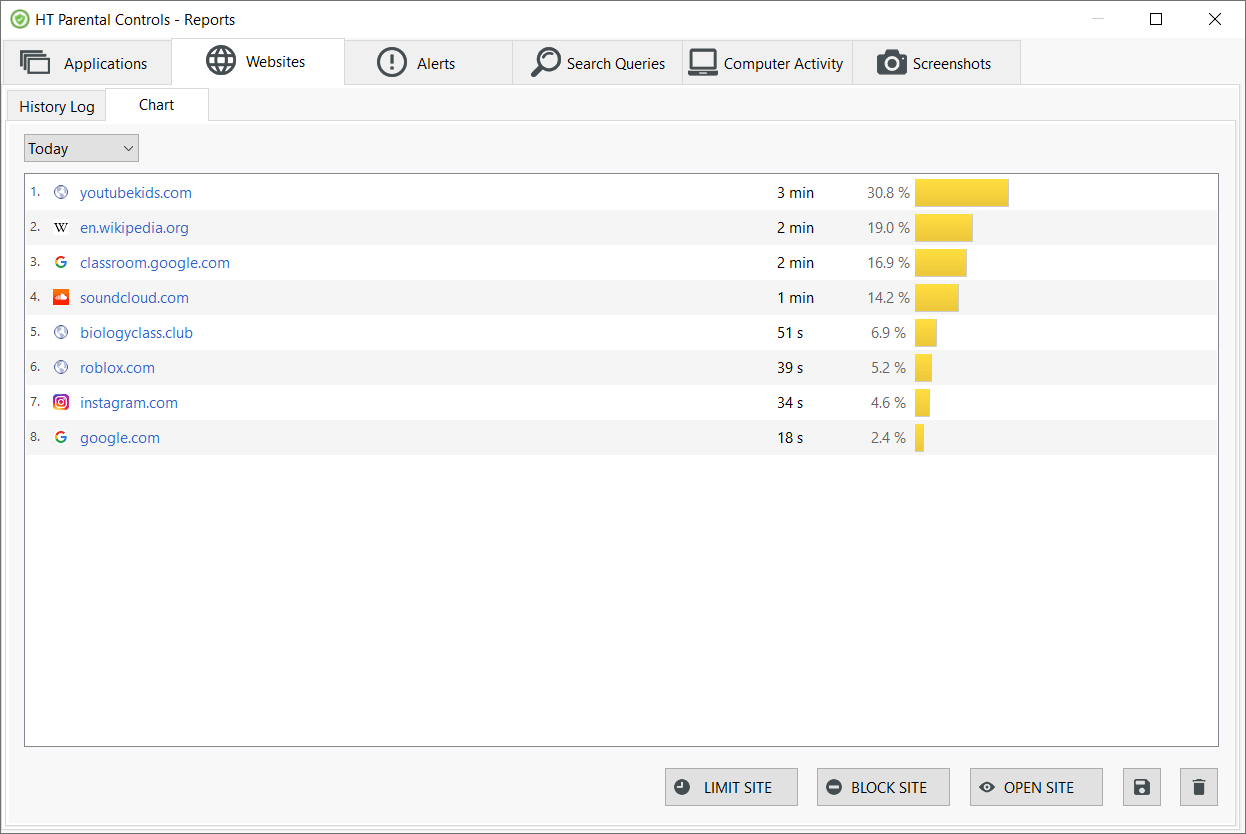Open the youtubekids.com link
This screenshot has height=834, width=1246.
point(136,193)
